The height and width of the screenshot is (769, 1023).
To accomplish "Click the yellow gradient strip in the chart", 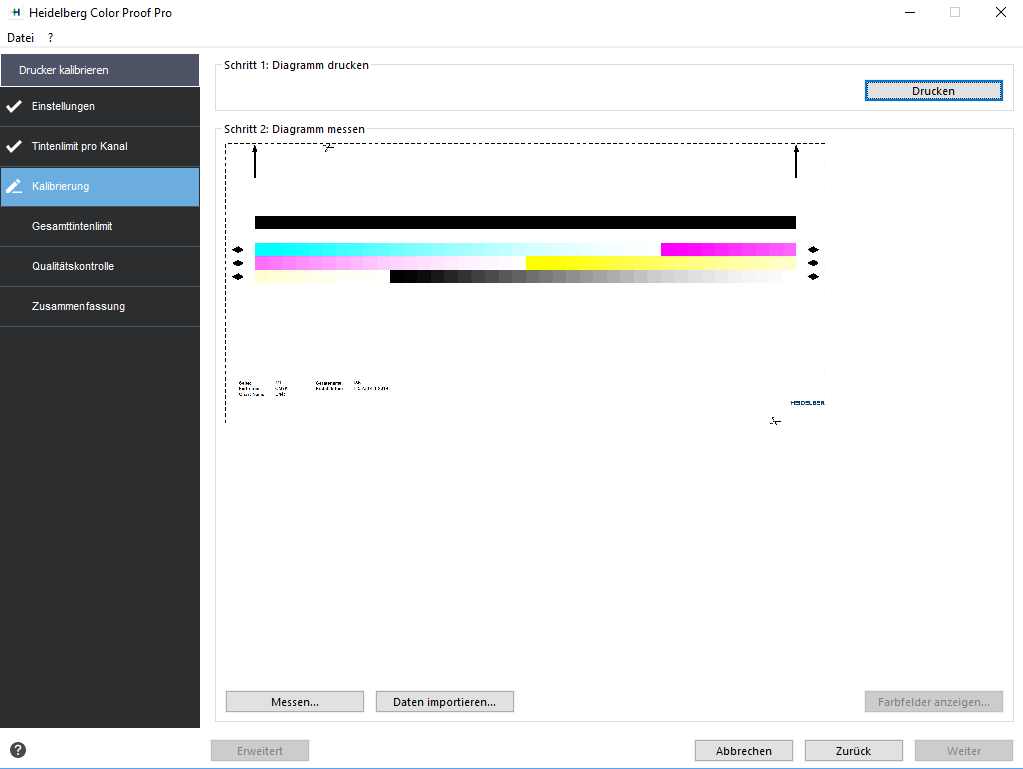I will tap(660, 263).
